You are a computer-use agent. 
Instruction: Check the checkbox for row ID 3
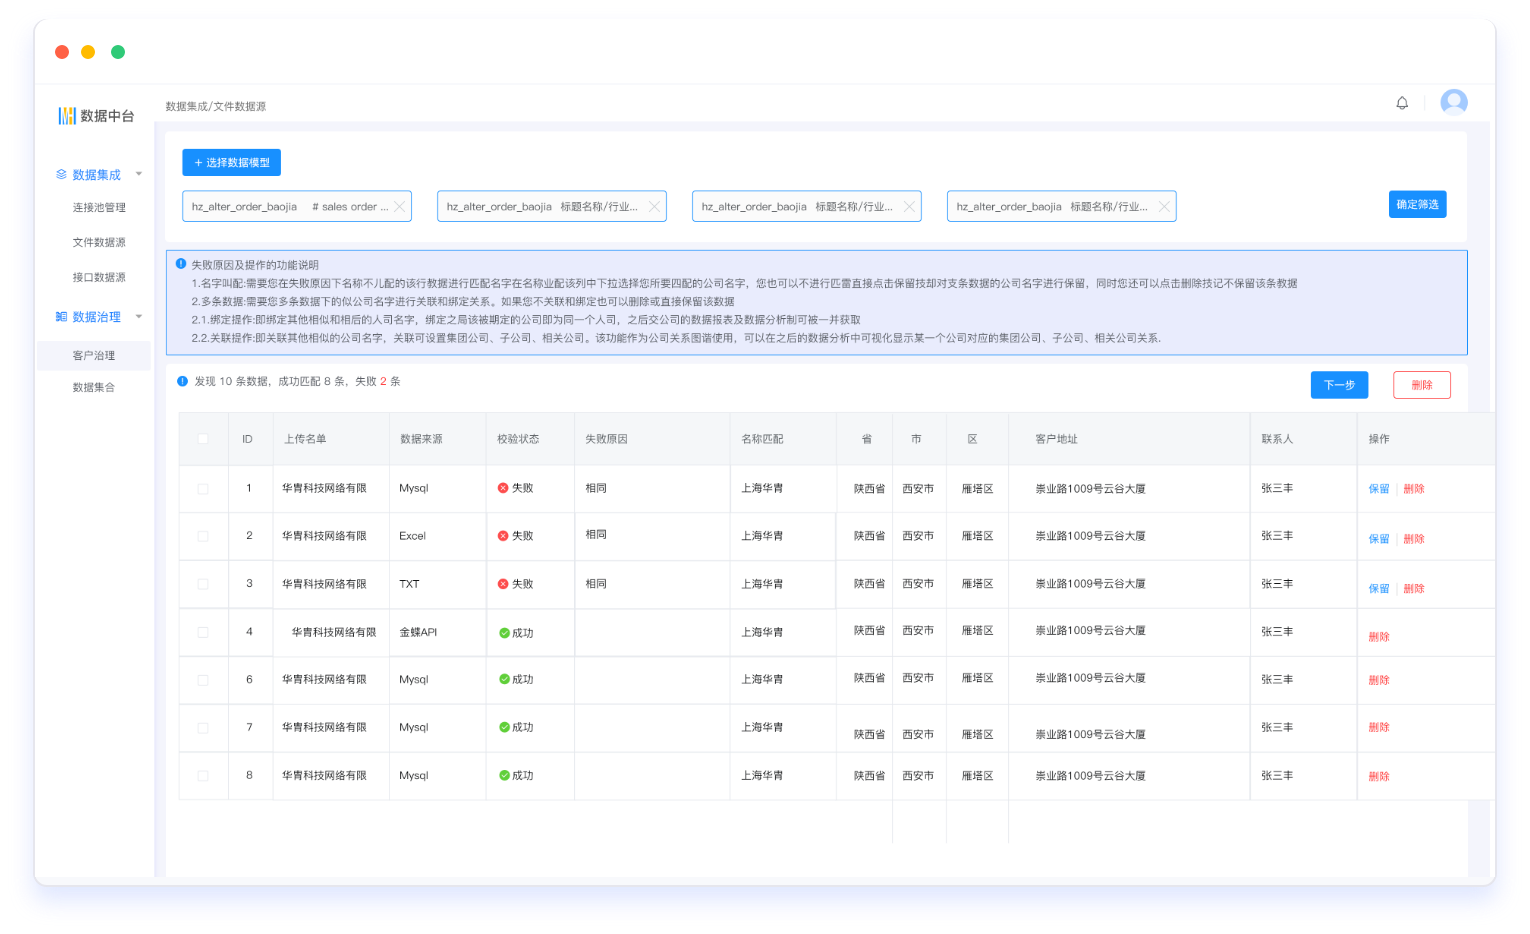(203, 584)
